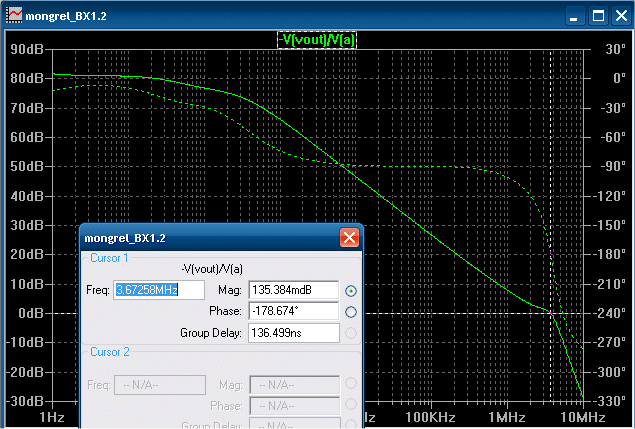
Task: Click the 0dB label on left axis
Action: [31, 313]
